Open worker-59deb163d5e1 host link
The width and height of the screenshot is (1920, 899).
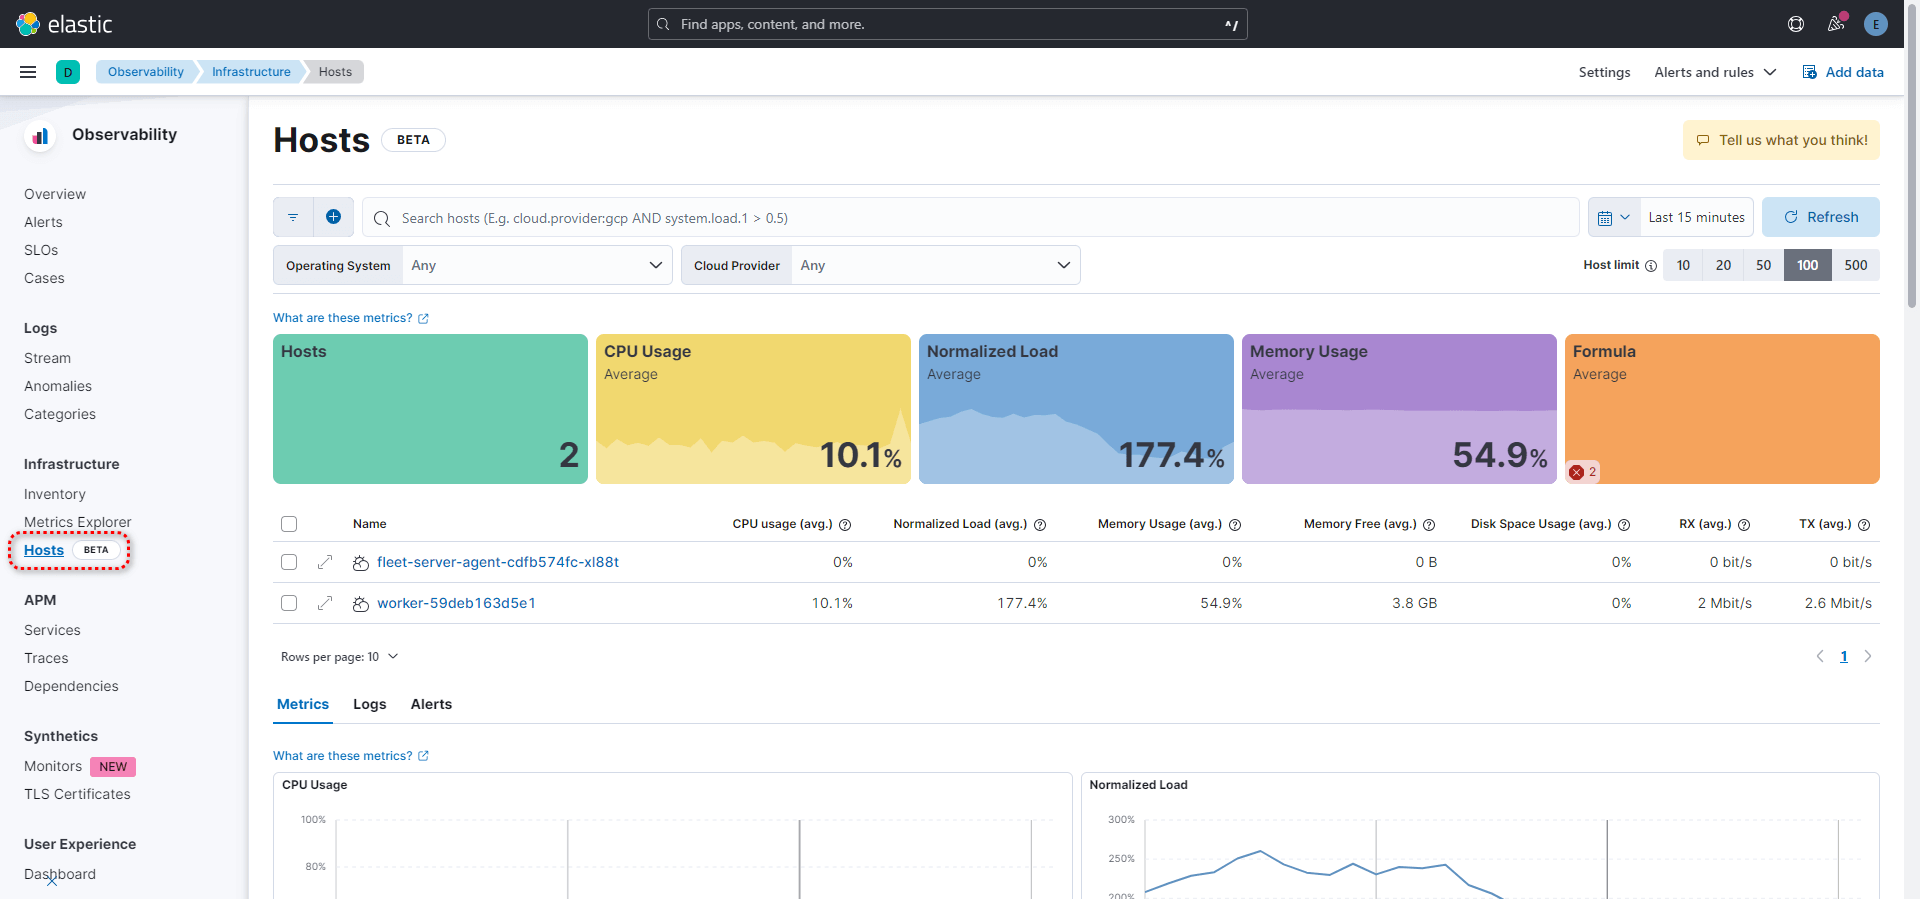[456, 603]
